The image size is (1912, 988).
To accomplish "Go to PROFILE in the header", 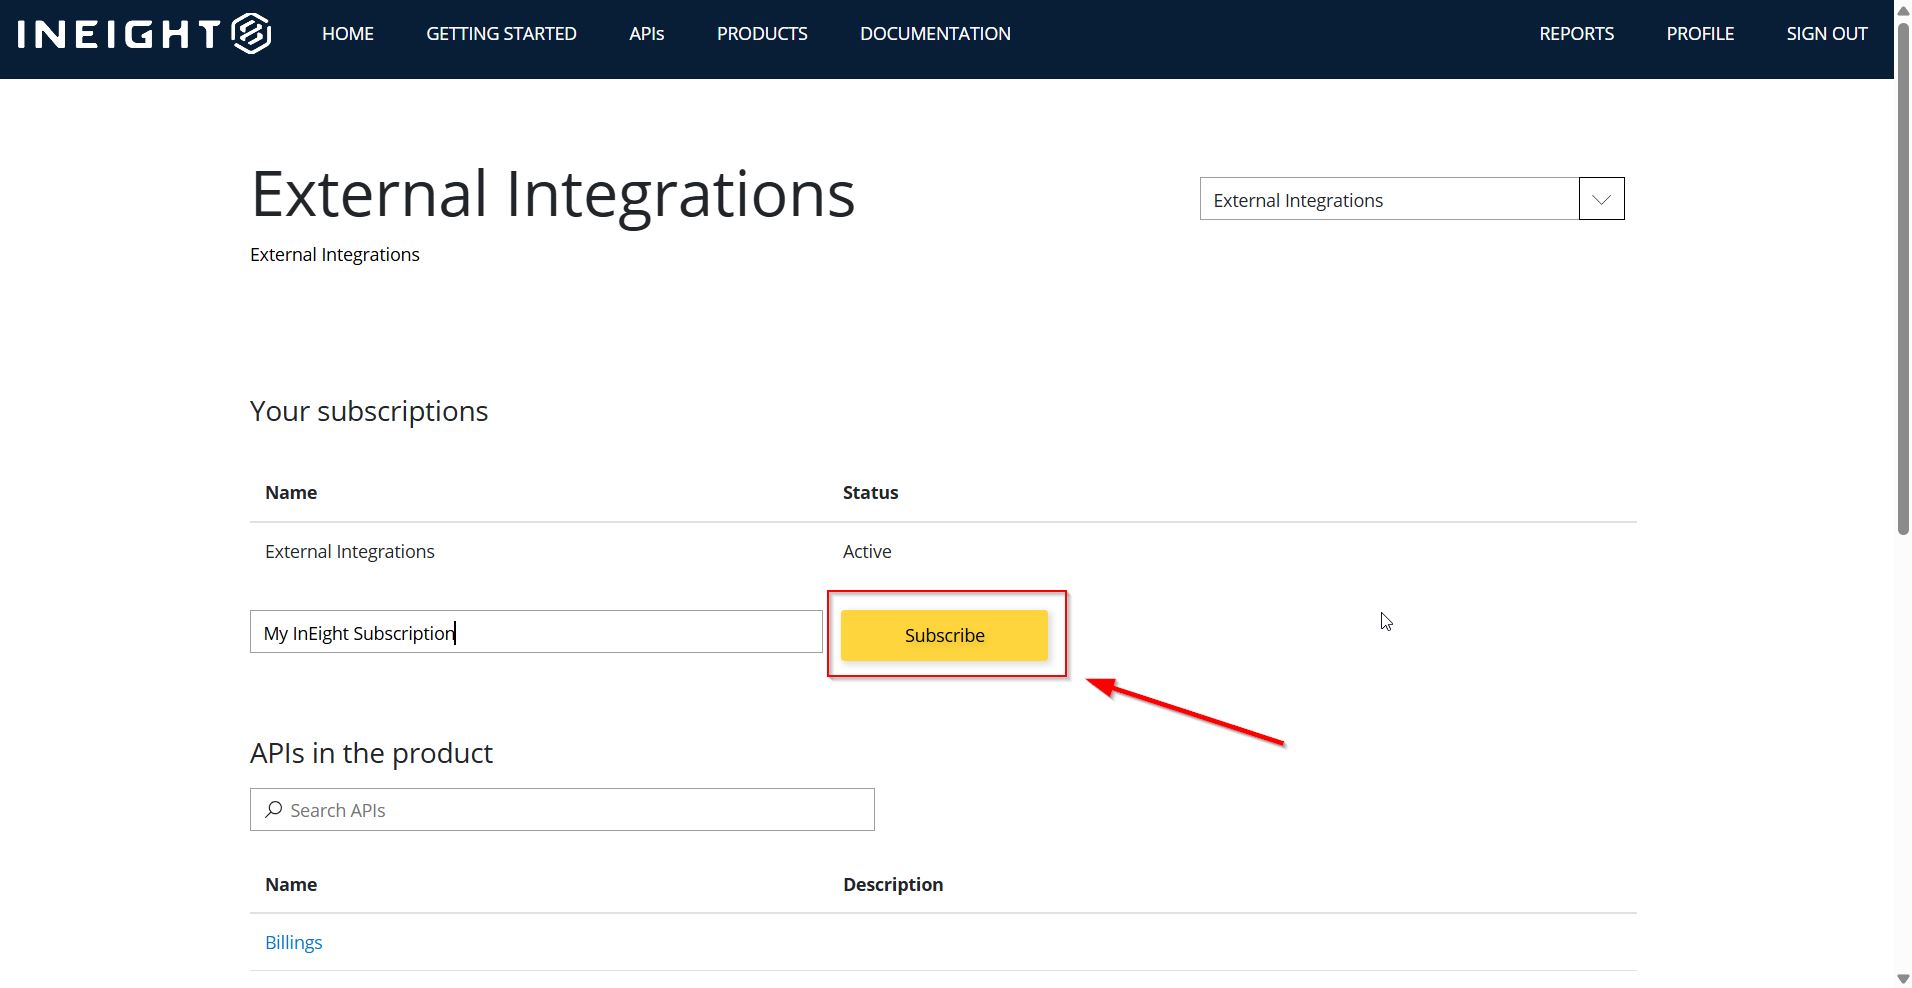I will point(1699,34).
